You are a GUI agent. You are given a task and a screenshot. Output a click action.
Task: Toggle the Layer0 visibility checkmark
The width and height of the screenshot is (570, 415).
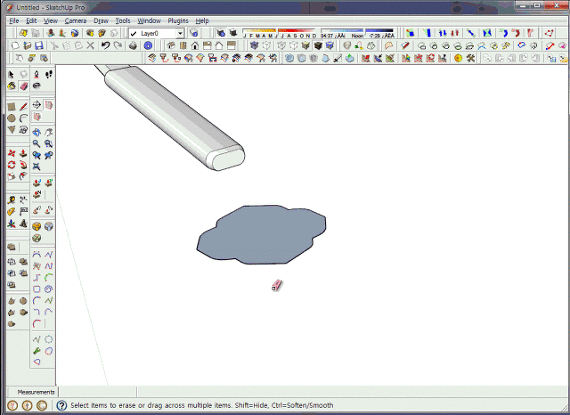tap(133, 33)
